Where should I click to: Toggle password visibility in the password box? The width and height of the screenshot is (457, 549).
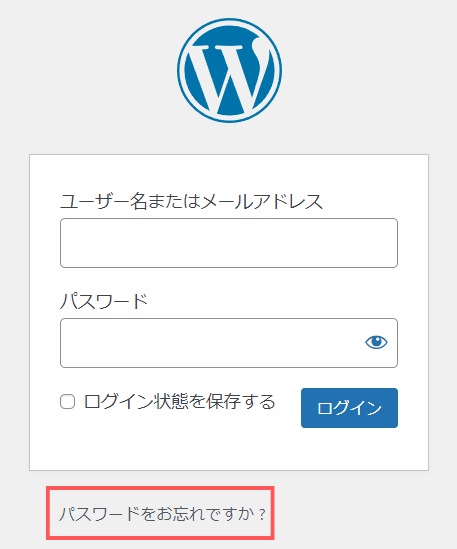pos(376,342)
